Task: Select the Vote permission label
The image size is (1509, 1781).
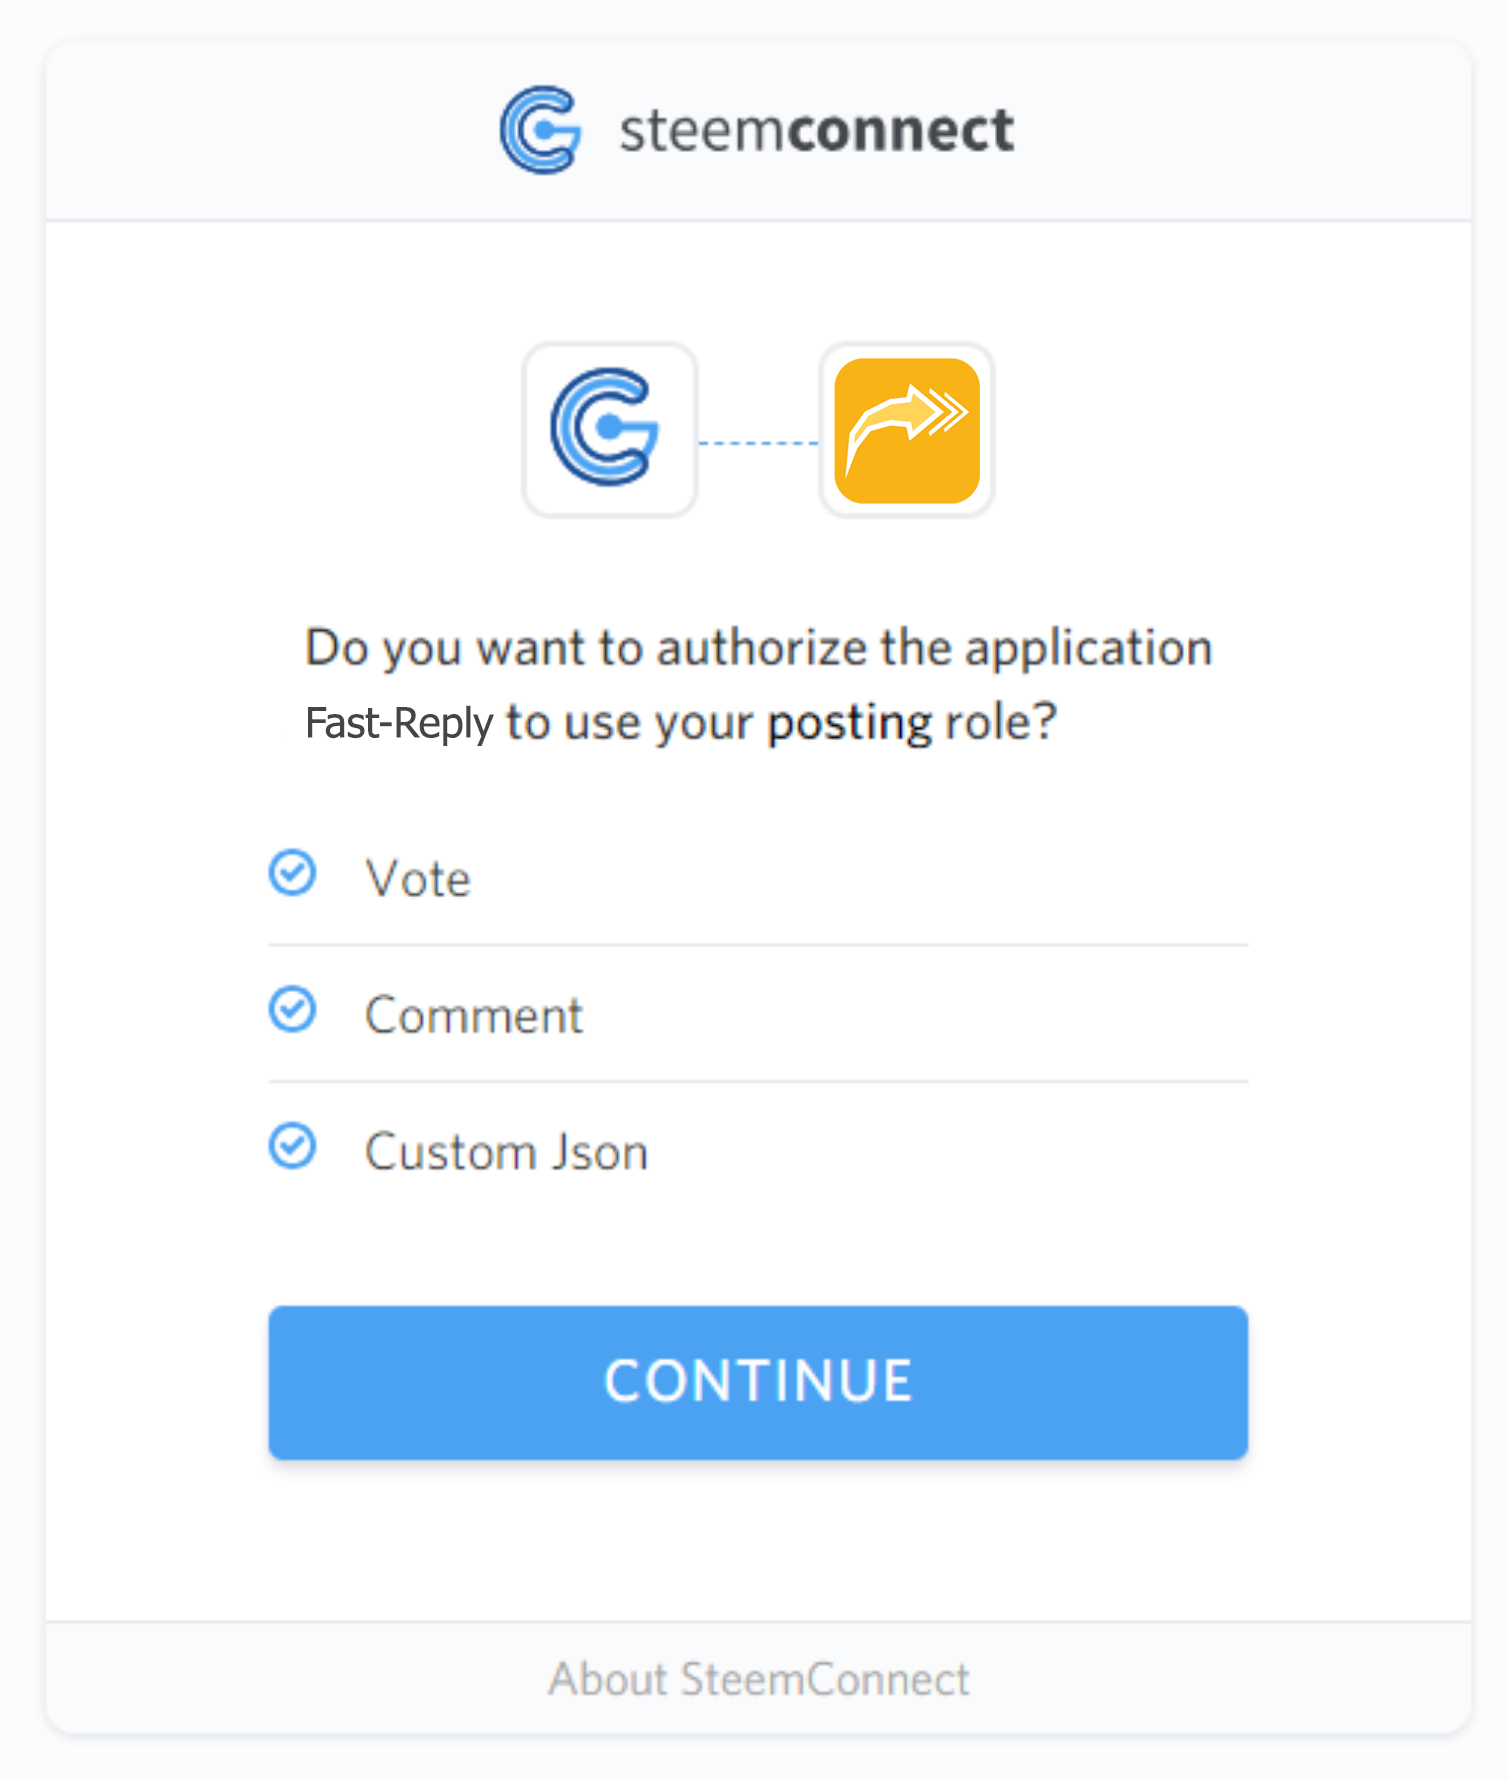Action: [418, 880]
